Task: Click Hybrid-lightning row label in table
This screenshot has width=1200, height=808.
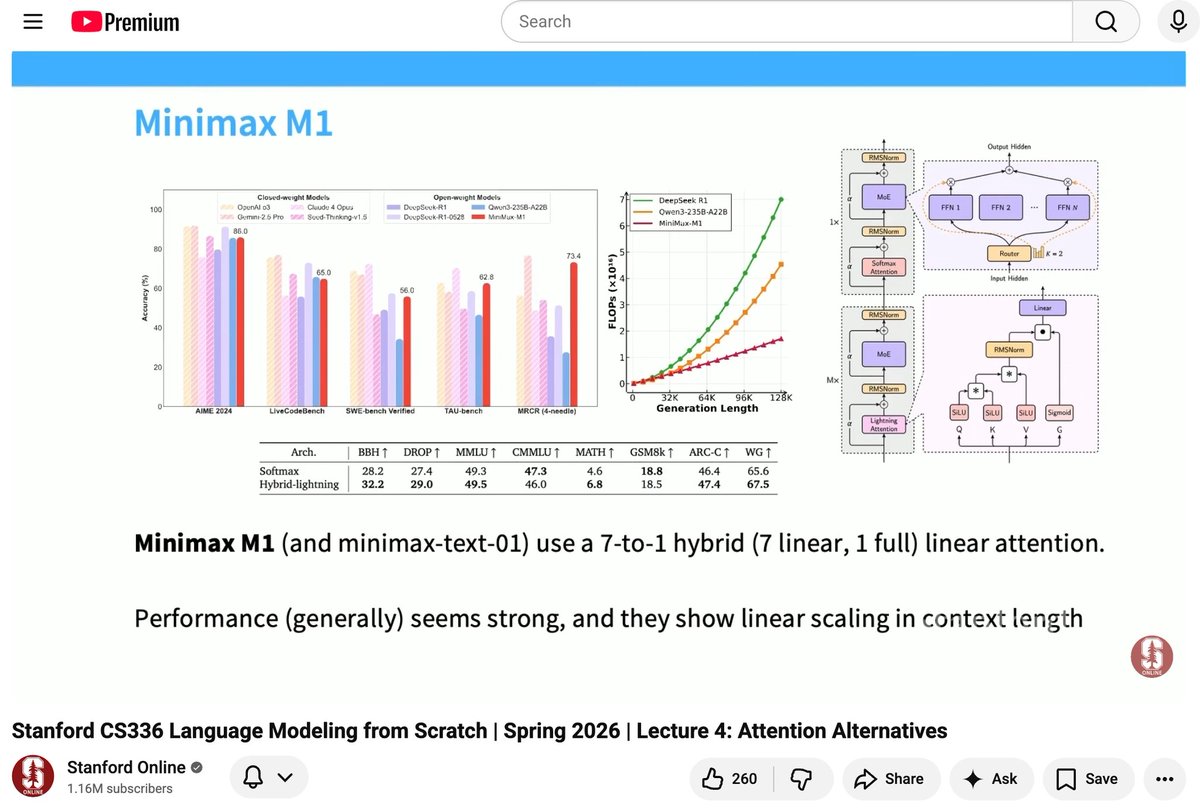Action: (299, 485)
